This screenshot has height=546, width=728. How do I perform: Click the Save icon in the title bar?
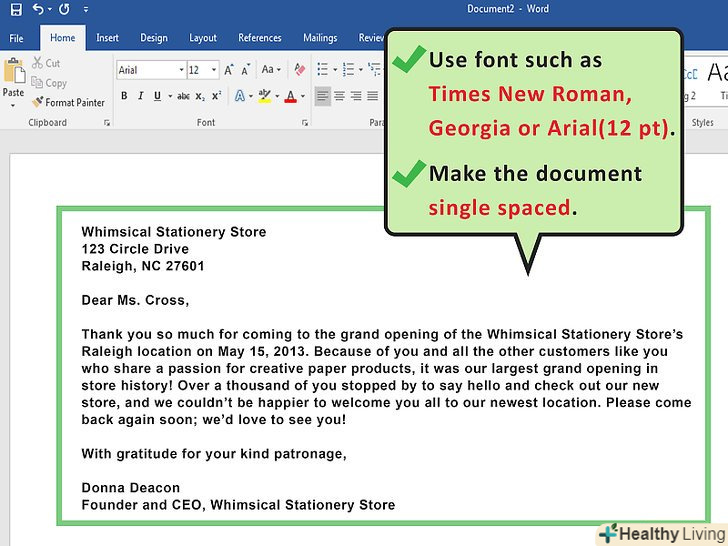click(16, 9)
